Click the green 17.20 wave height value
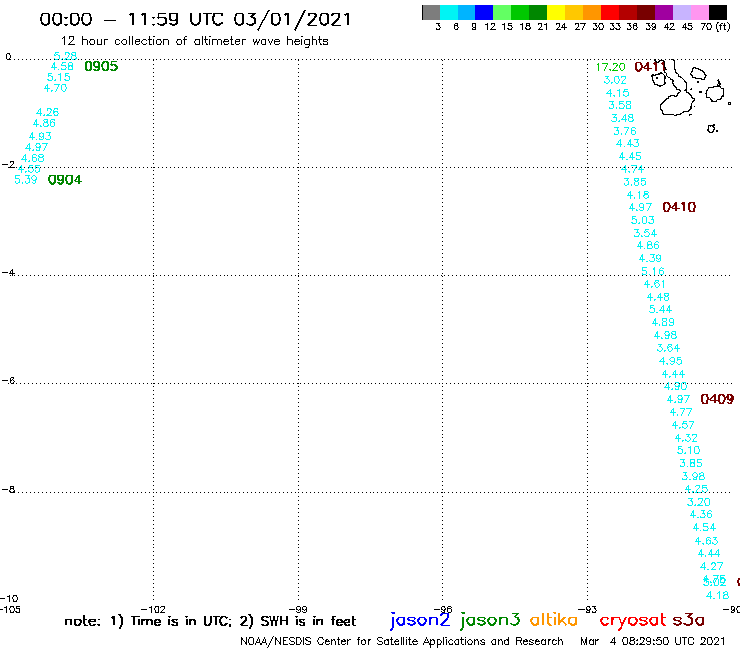The height and width of the screenshot is (650, 740). coord(610,67)
